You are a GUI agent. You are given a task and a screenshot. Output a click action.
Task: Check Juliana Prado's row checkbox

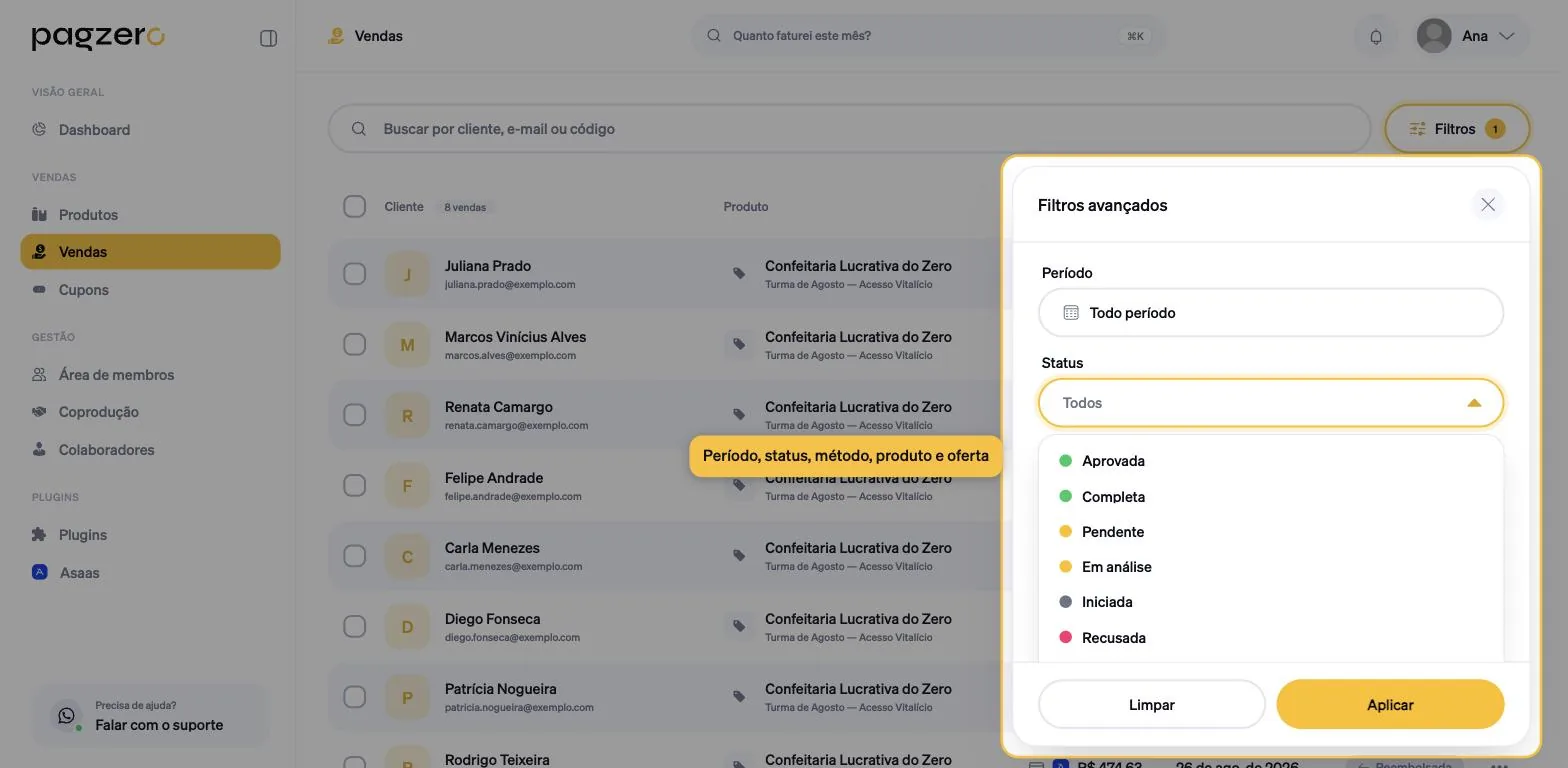point(354,273)
